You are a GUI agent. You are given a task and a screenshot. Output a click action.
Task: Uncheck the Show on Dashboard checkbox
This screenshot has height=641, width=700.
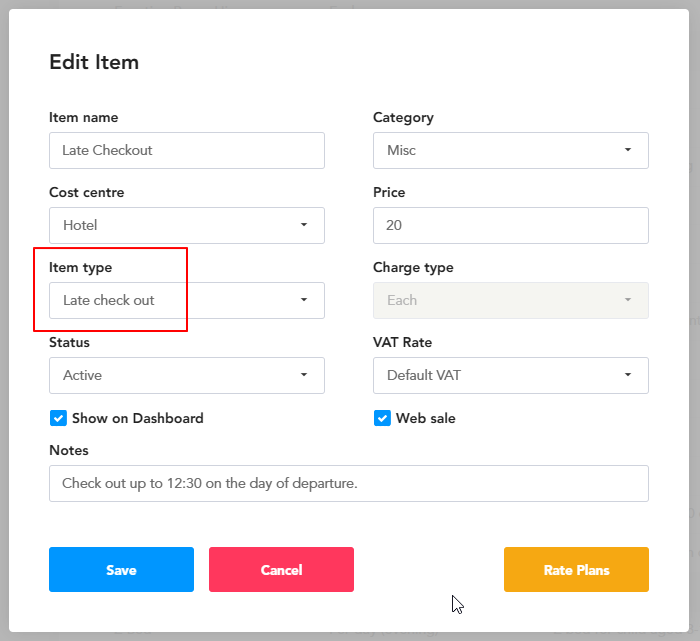click(x=58, y=418)
